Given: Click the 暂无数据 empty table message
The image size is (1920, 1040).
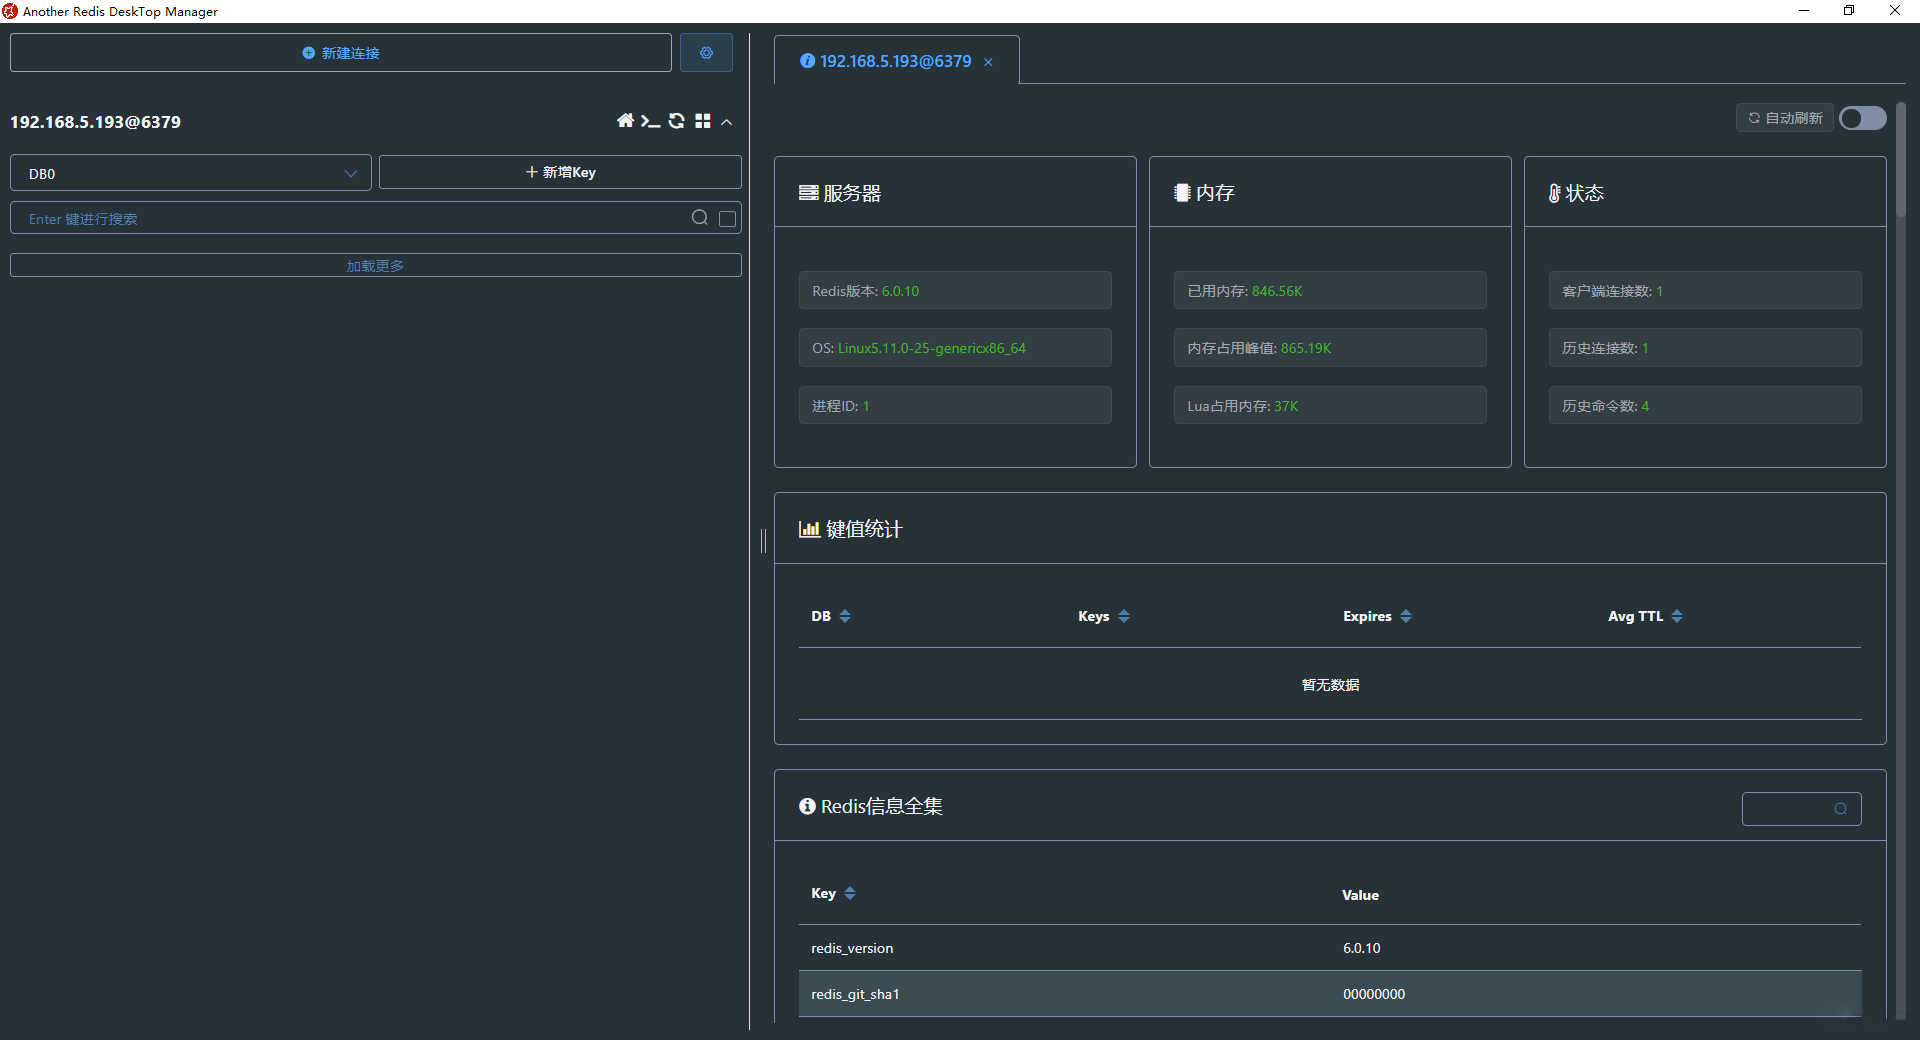Looking at the screenshot, I should point(1330,685).
